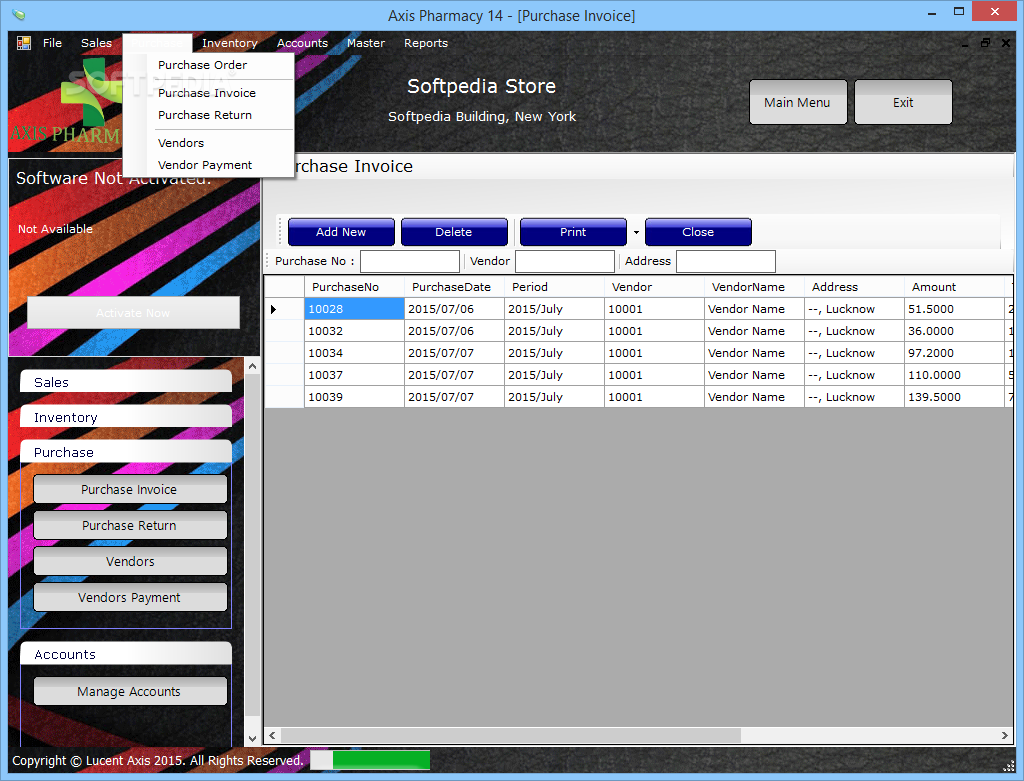
Task: Open the File menu
Action: (52, 43)
